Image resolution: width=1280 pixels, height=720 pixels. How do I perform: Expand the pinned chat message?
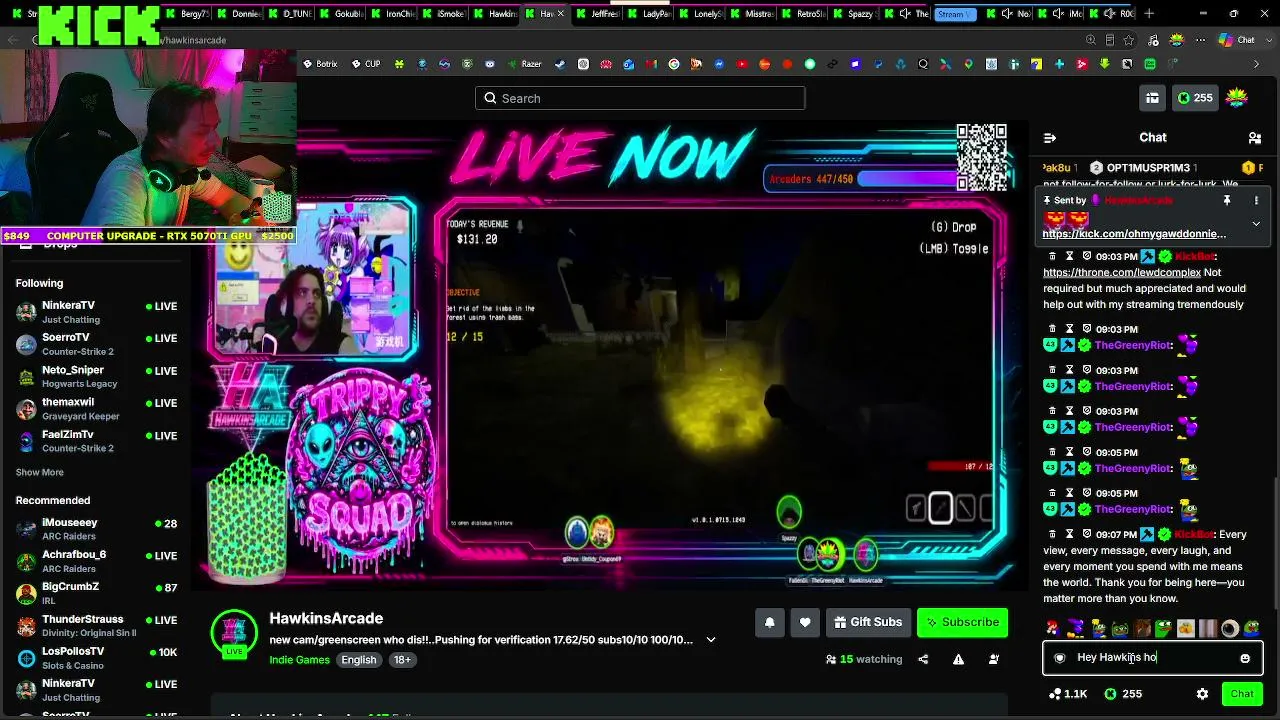tap(1256, 224)
